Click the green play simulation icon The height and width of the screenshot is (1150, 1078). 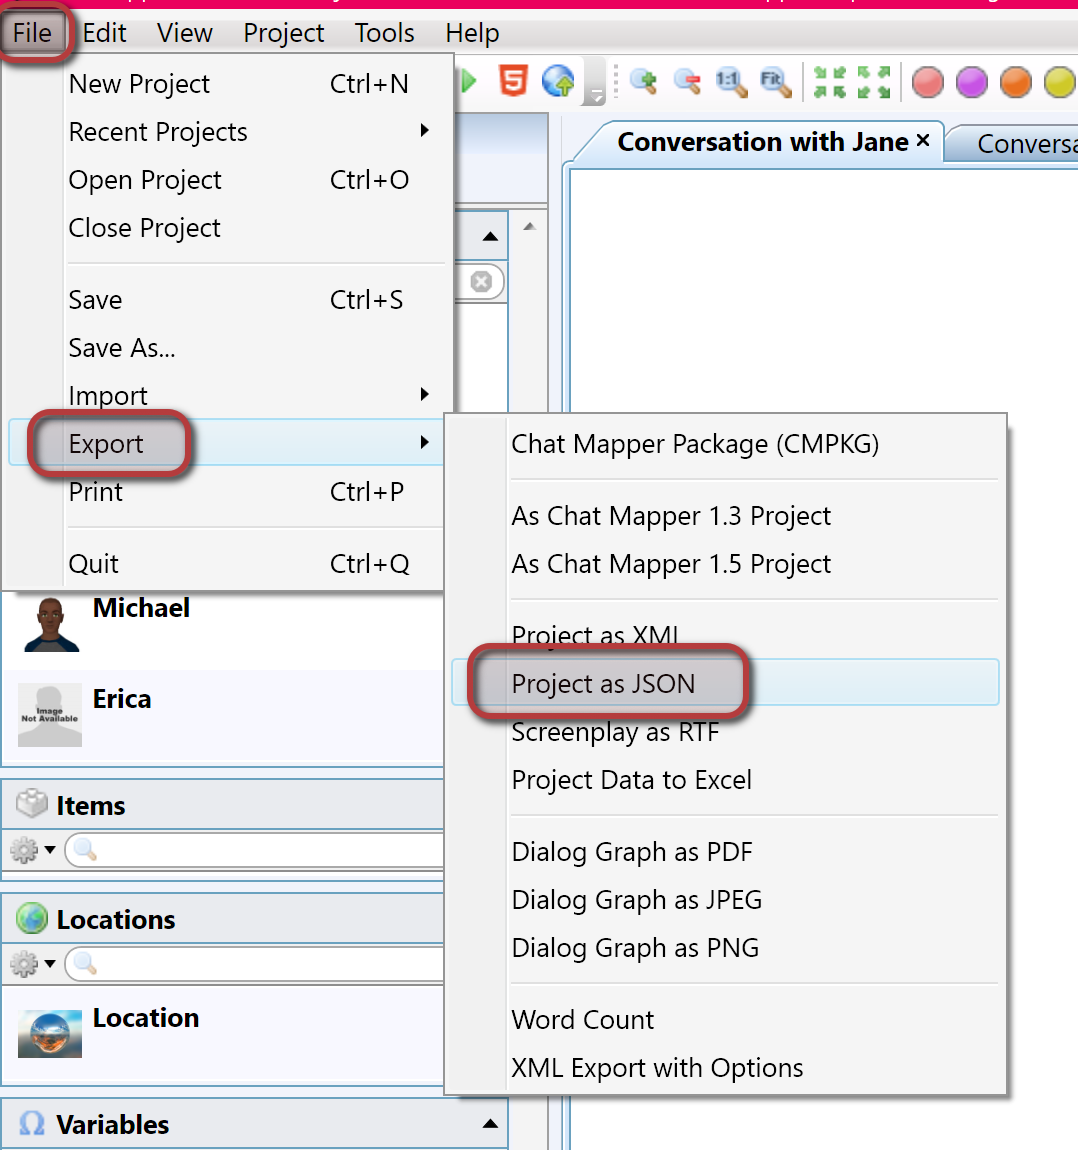tap(468, 81)
